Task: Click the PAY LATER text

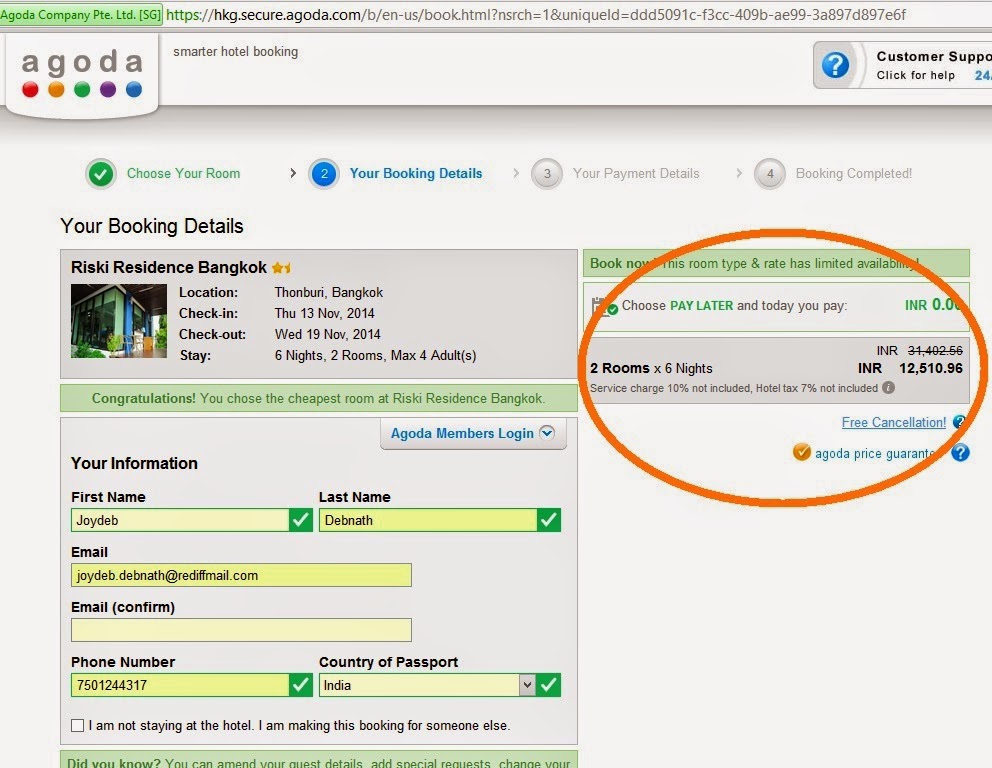Action: tap(702, 306)
